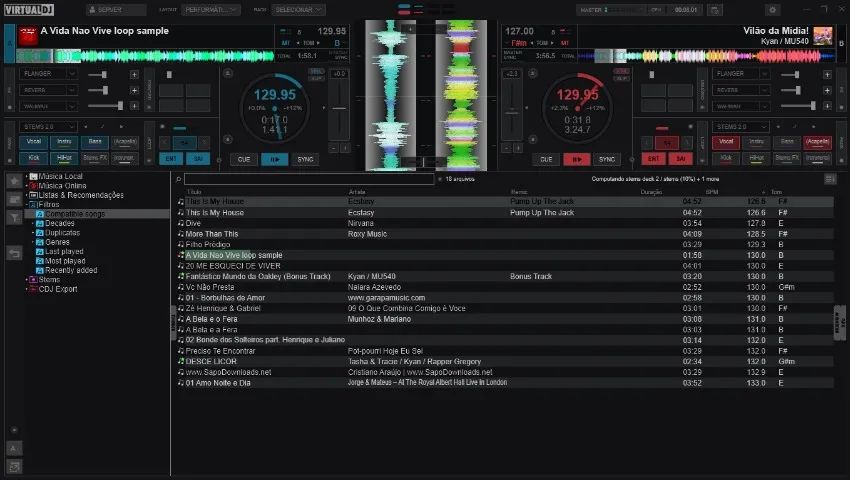Toggle the Instru stem on left deck
Screen dimensions: 850x480
click(64, 142)
